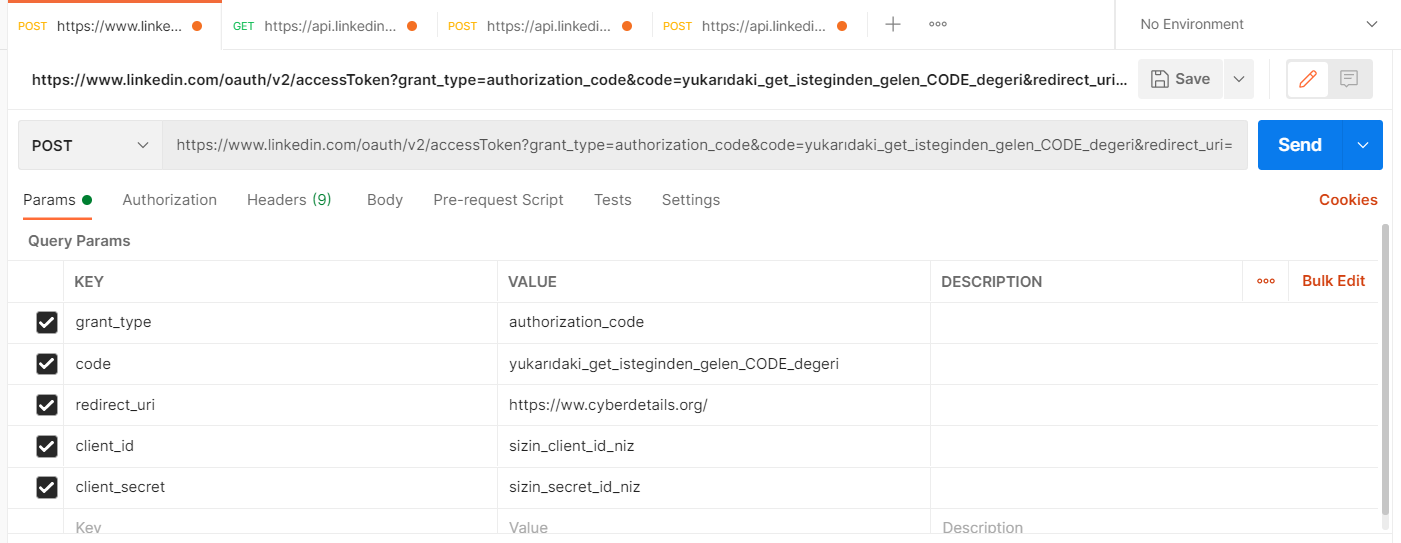The height and width of the screenshot is (543, 1401).
Task: Uncheck the redirect_uri parameter checkbox
Action: pyautogui.click(x=47, y=405)
